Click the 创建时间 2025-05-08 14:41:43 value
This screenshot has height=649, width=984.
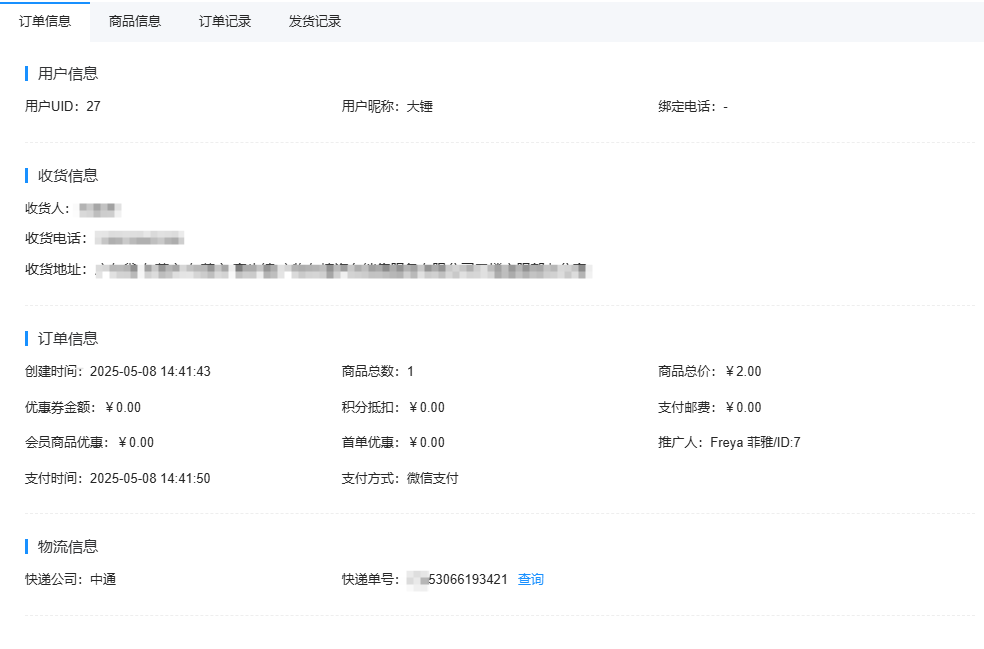pos(150,372)
